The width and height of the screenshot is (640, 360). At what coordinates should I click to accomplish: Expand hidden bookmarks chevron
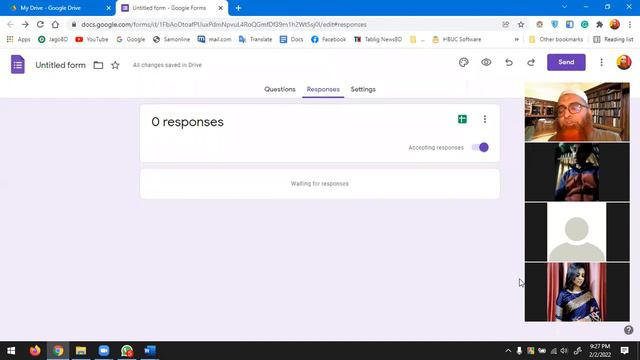coord(516,39)
